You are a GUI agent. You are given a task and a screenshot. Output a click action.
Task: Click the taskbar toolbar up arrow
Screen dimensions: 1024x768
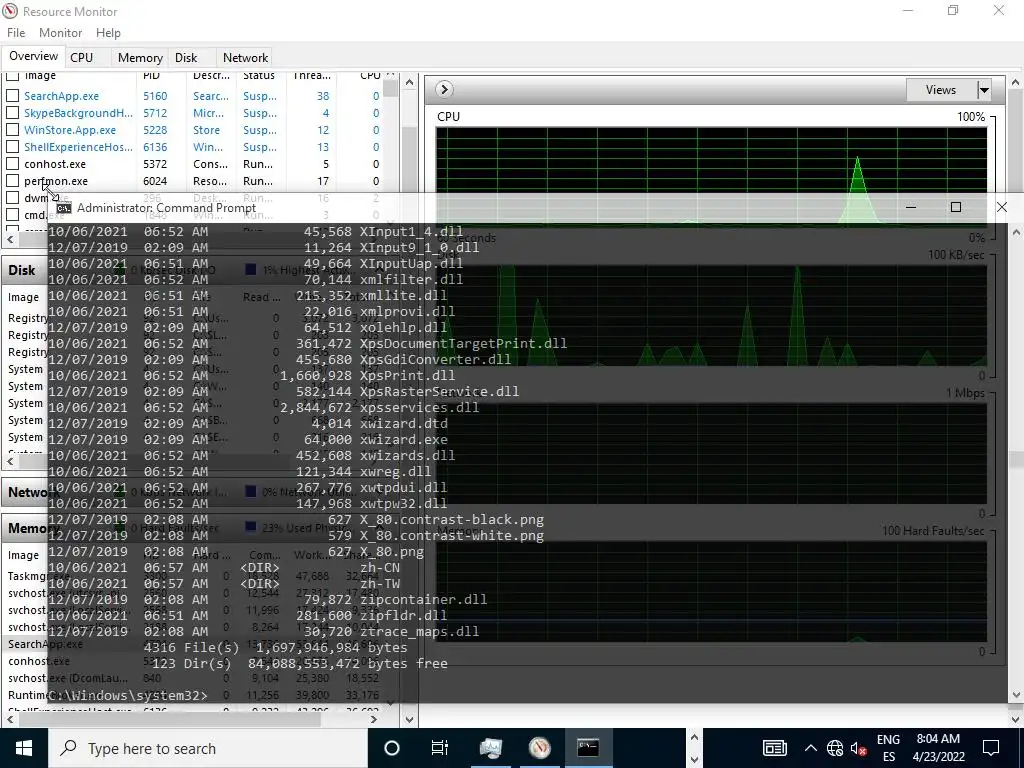694,737
